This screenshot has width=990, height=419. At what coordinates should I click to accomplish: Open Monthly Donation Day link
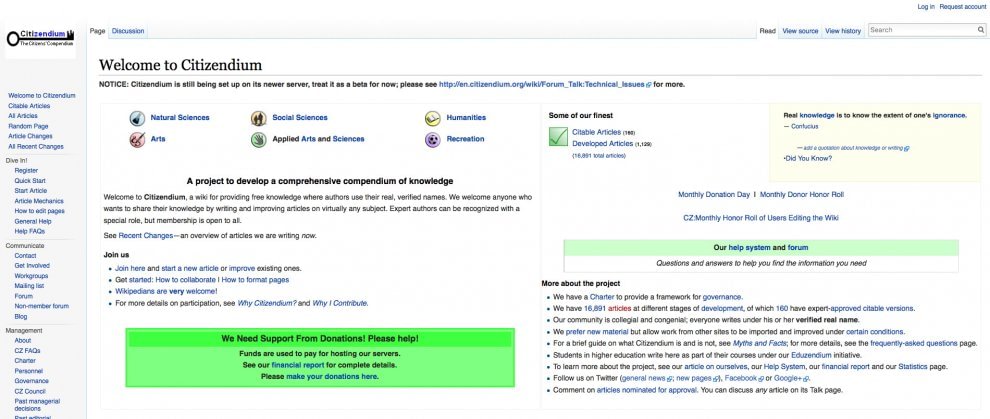713,195
